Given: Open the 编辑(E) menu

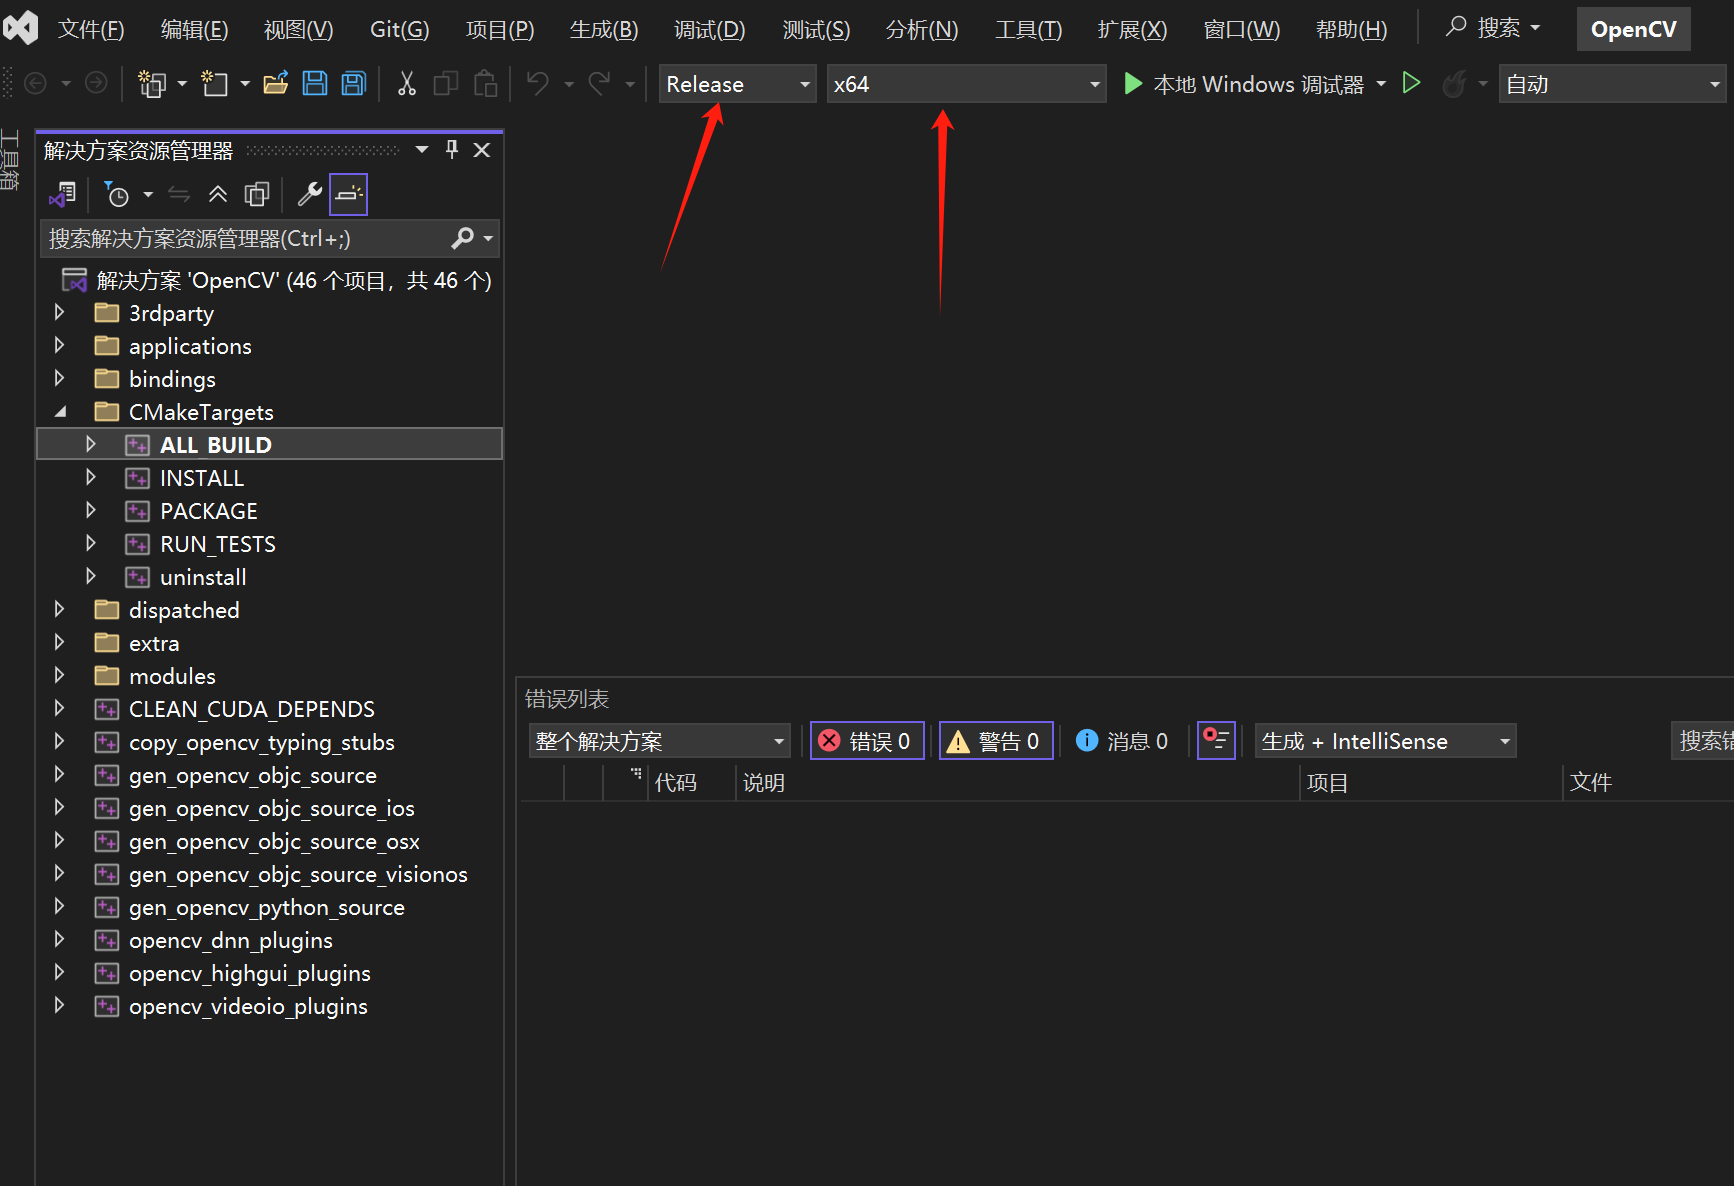Looking at the screenshot, I should pyautogui.click(x=194, y=29).
